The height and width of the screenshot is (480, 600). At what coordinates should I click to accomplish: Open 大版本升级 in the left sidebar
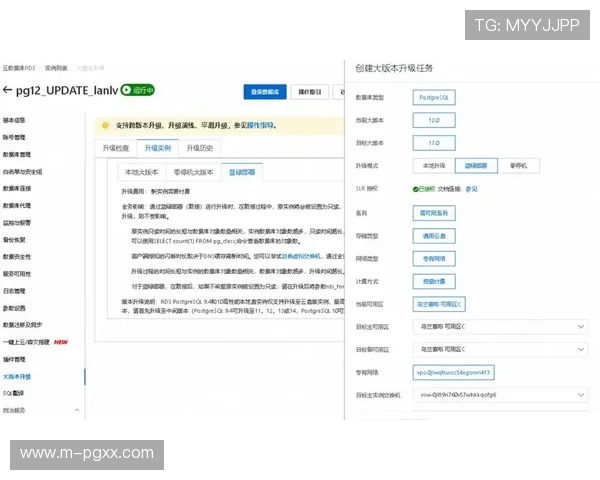[x=17, y=376]
